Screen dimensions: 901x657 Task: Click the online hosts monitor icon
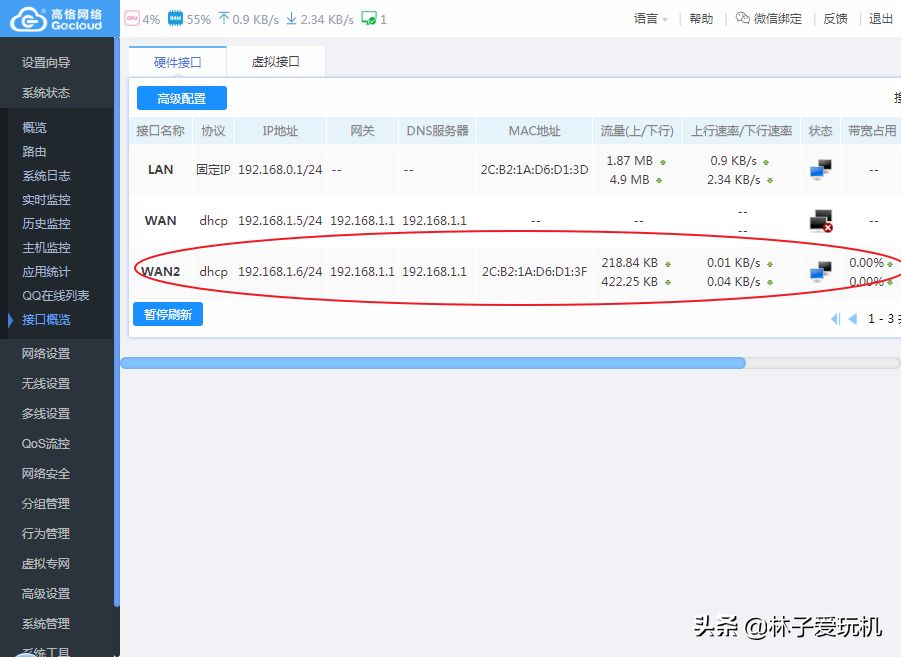368,18
